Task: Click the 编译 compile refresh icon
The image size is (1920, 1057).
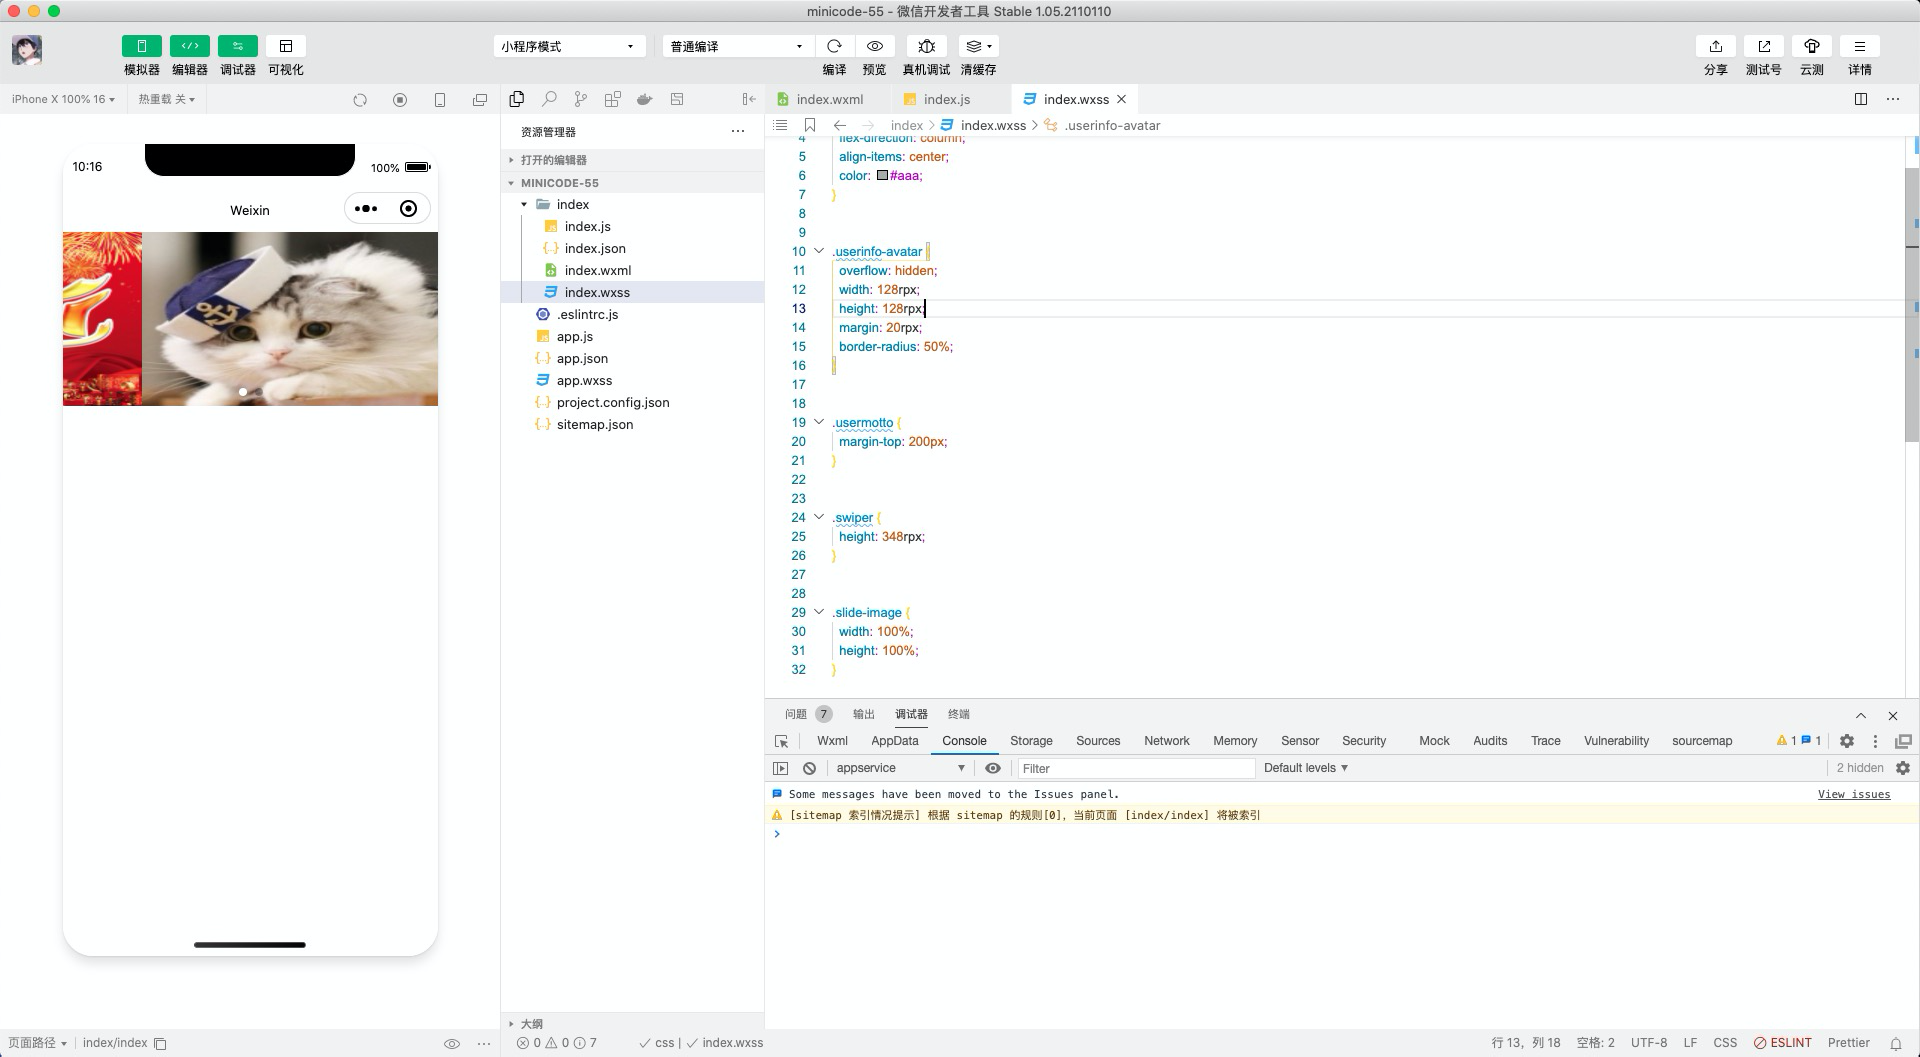Action: [834, 46]
